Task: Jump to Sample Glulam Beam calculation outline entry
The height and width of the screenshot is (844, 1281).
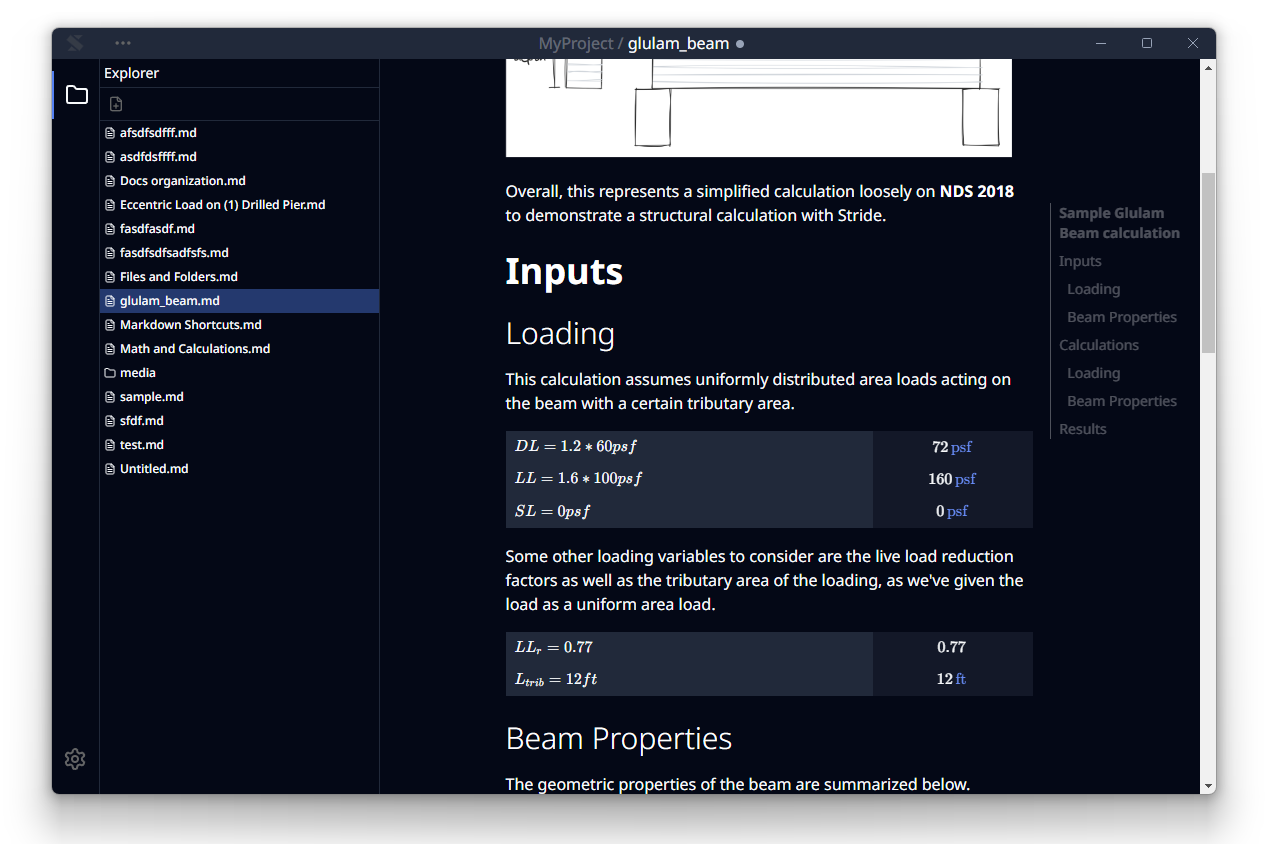Action: (1119, 223)
